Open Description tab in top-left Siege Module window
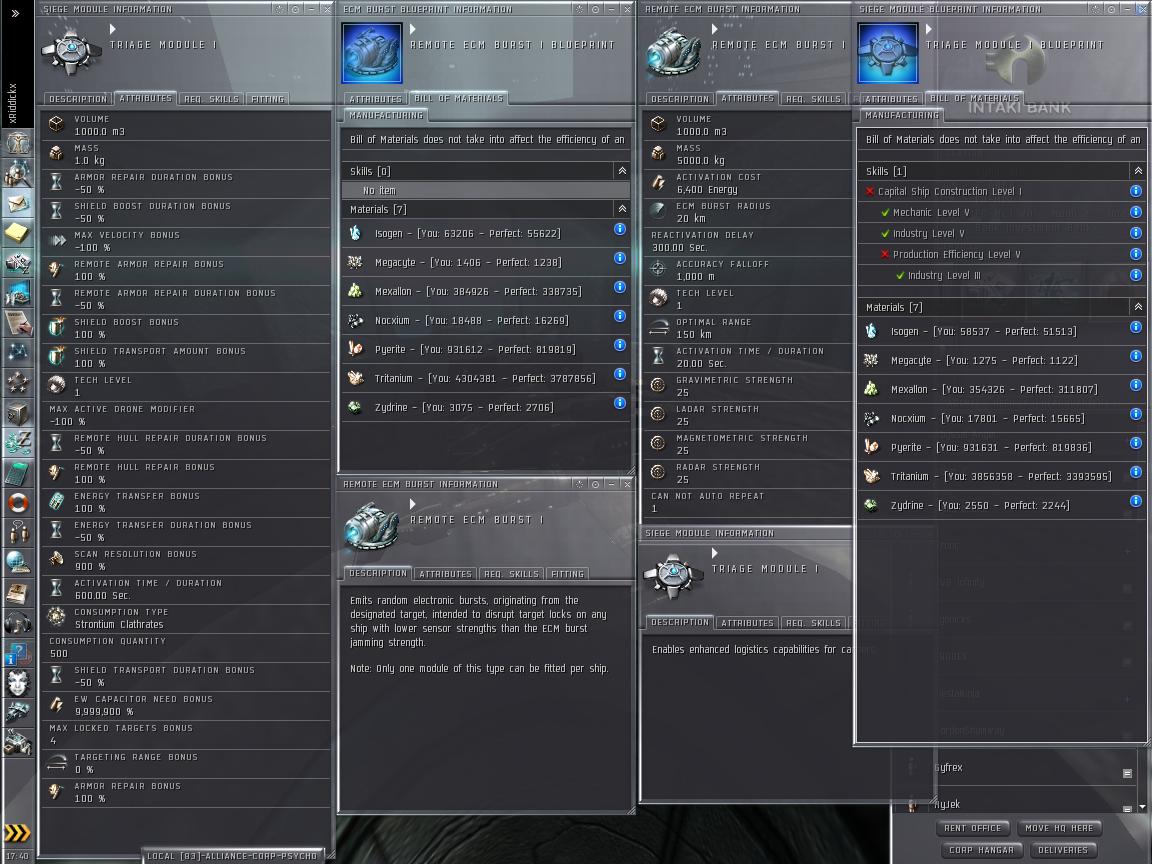 pyautogui.click(x=78, y=98)
